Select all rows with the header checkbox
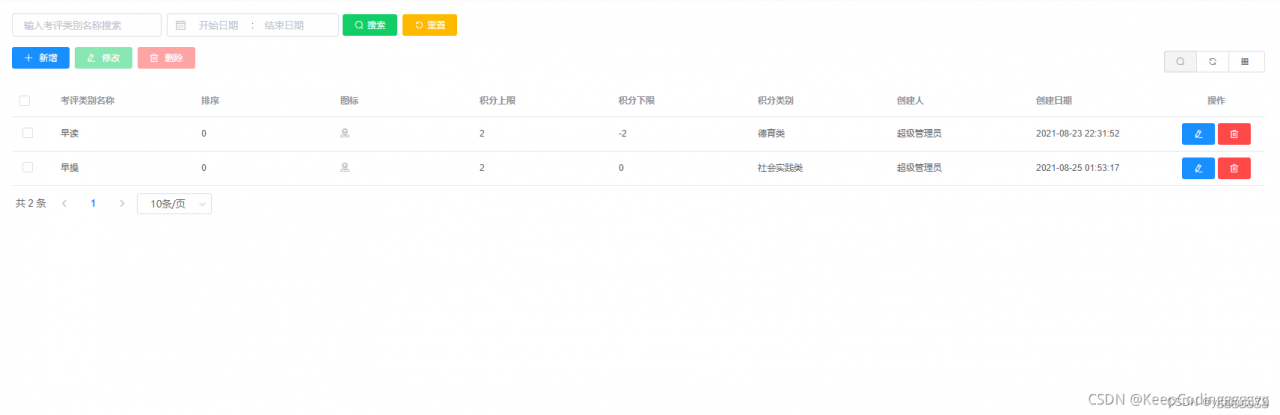This screenshot has width=1280, height=415. [25, 100]
